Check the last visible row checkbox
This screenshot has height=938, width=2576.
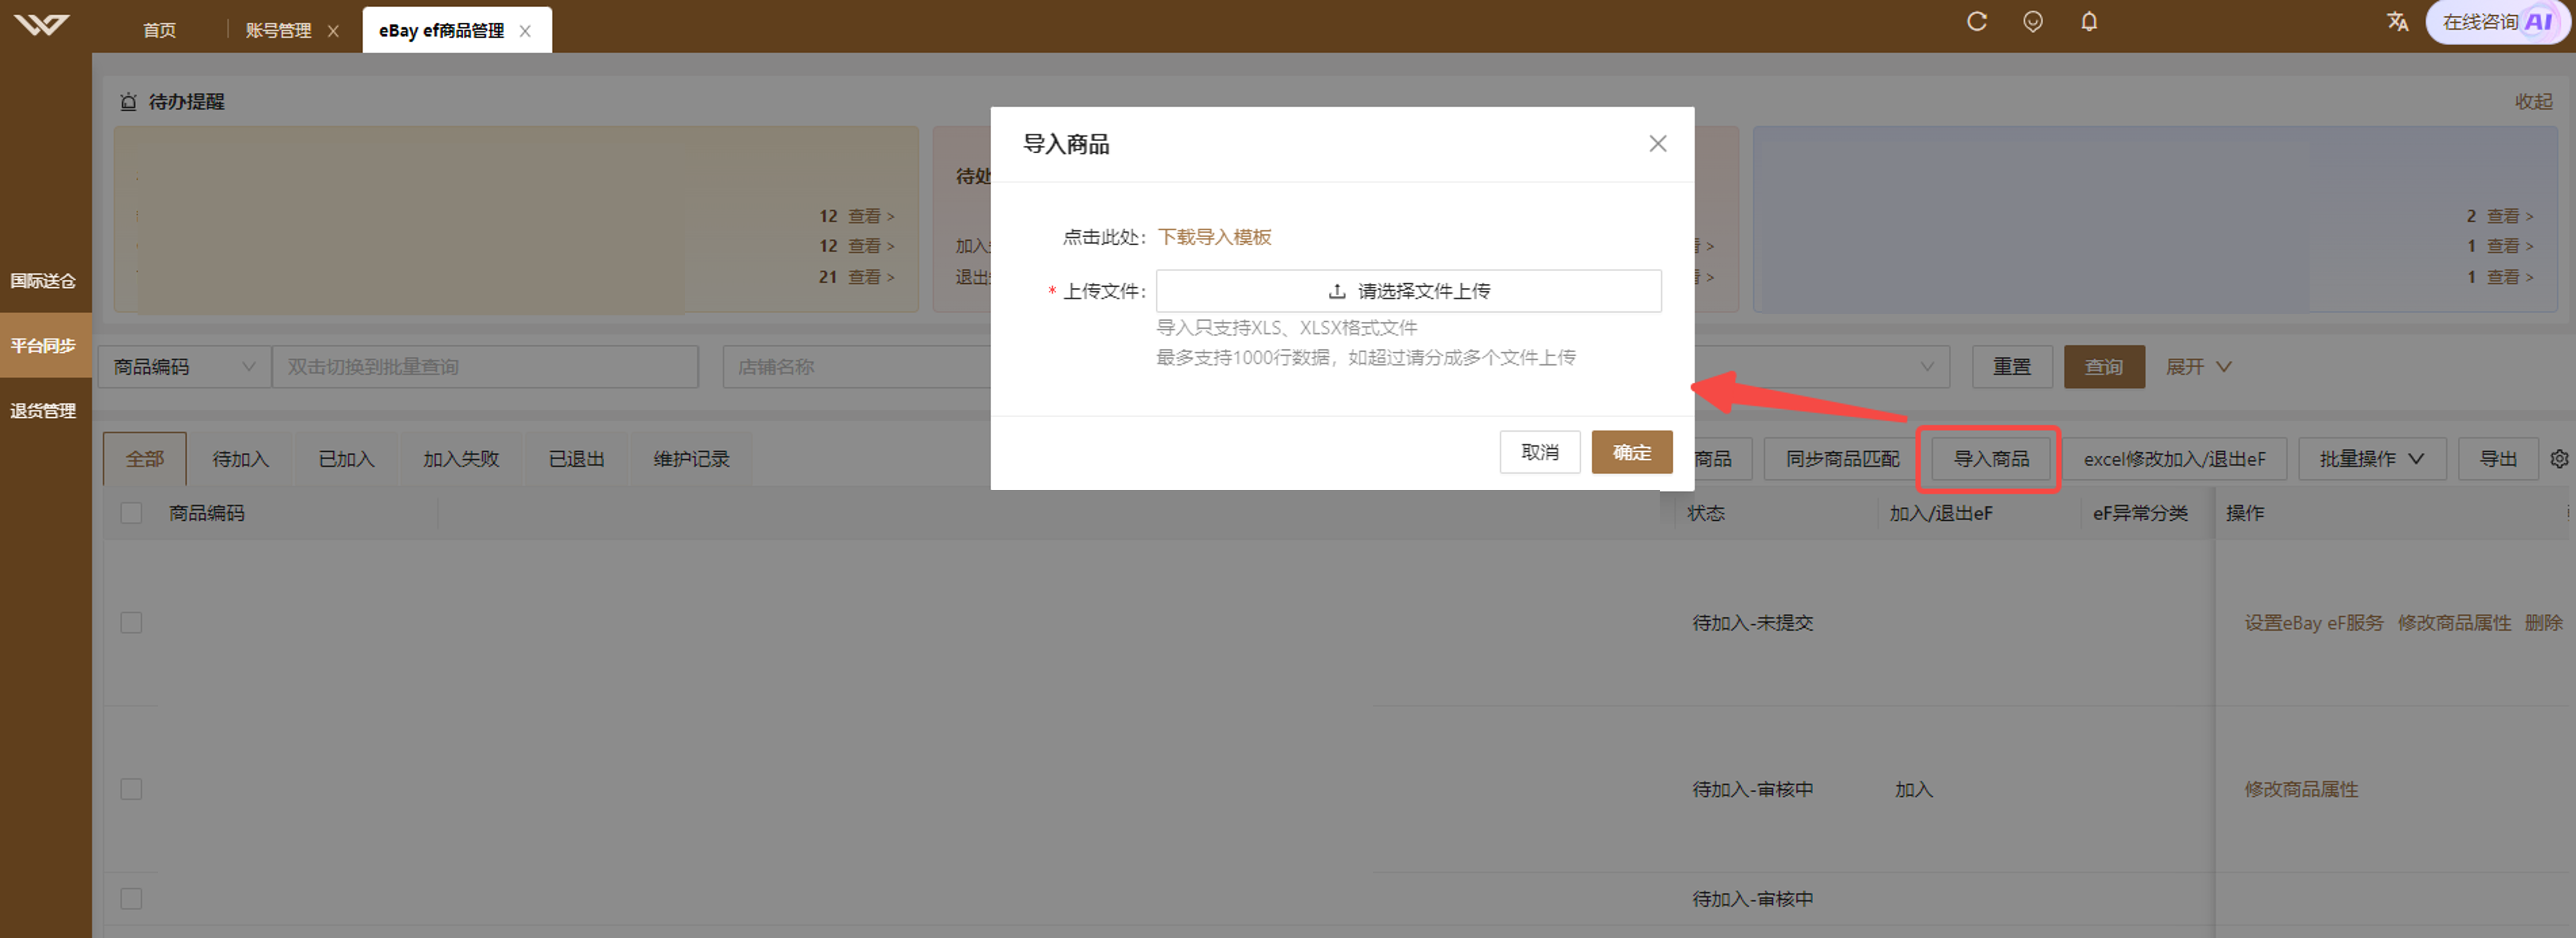(131, 898)
